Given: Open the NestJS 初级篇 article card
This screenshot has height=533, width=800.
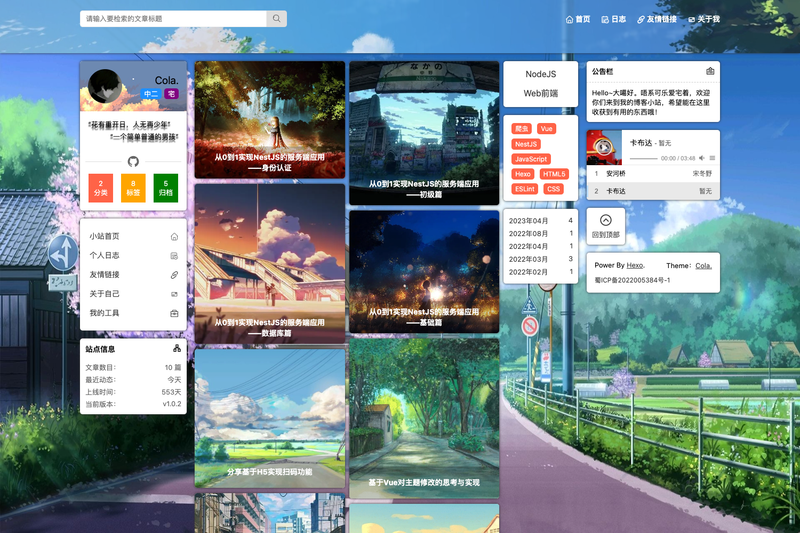Looking at the screenshot, I should (424, 133).
